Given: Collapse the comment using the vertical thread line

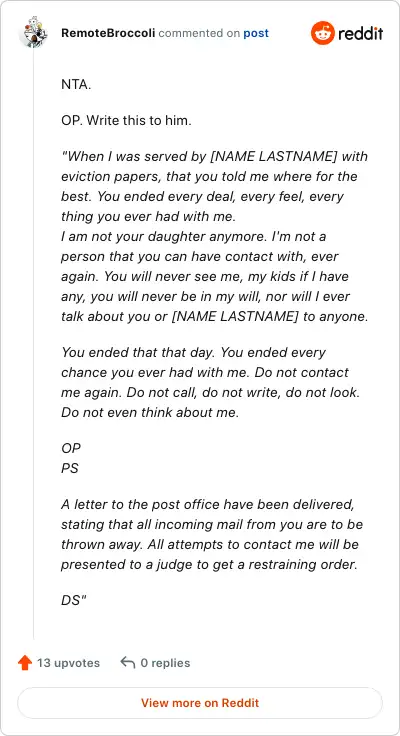Looking at the screenshot, I should point(33,343).
